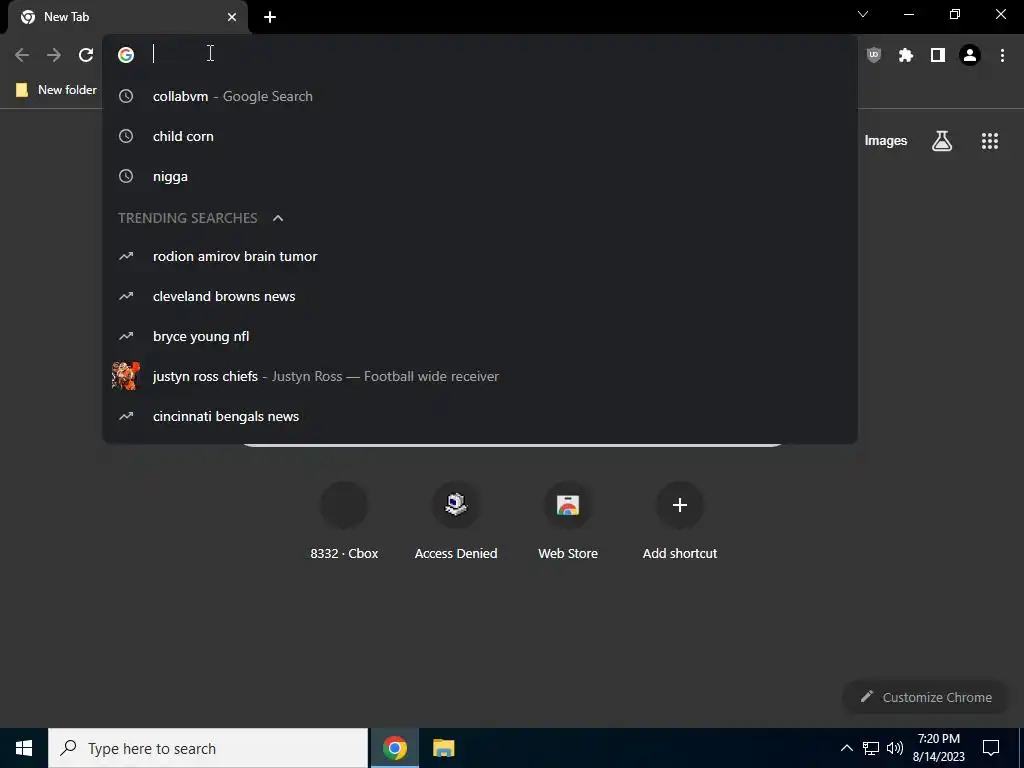The height and width of the screenshot is (768, 1024).
Task: Choose the cleveland browns news suggestion
Action: (480, 296)
